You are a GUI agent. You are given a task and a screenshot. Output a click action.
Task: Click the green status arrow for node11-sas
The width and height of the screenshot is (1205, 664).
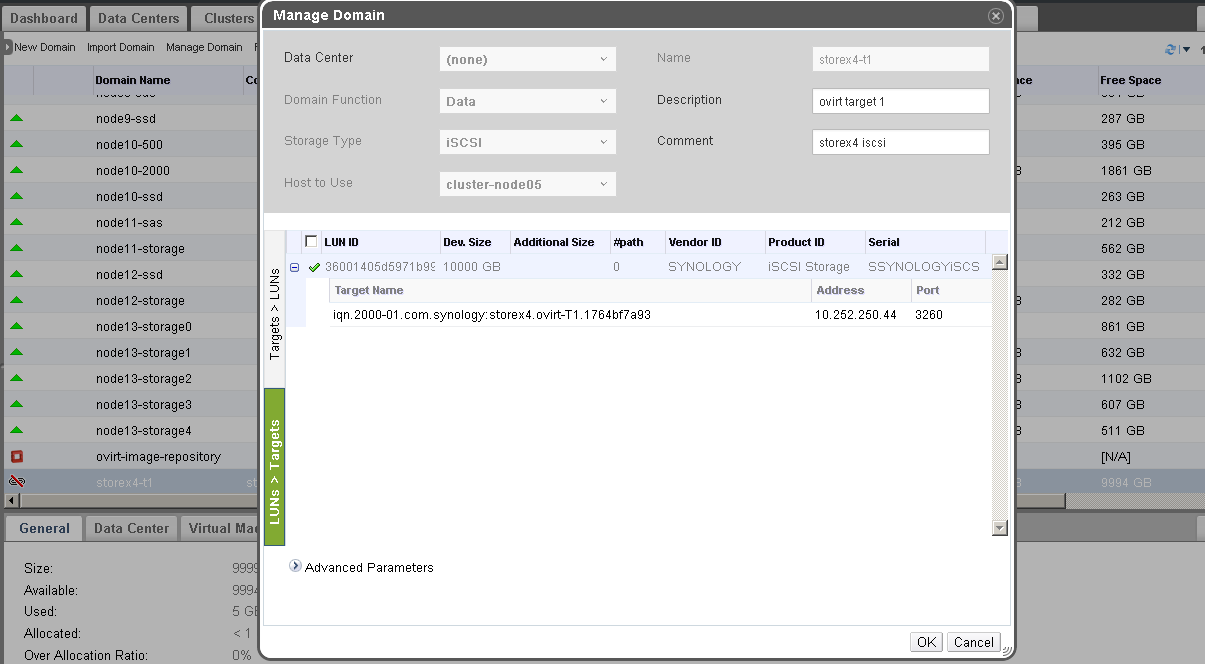(x=17, y=223)
